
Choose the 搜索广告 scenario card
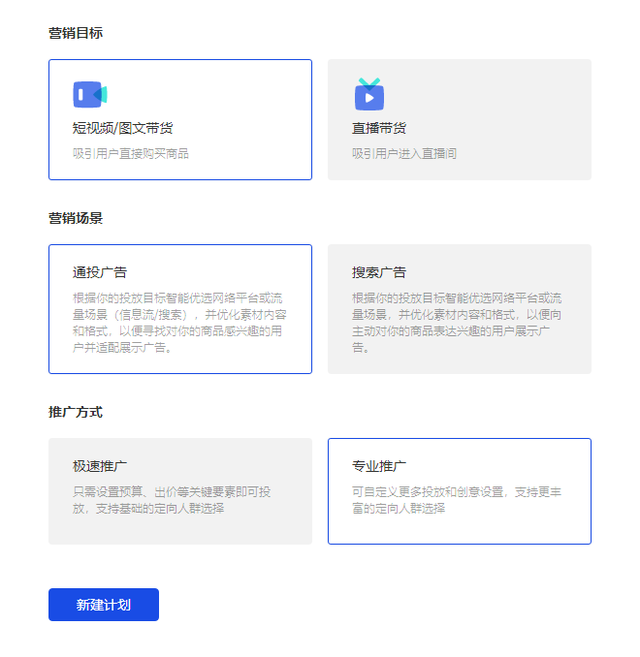click(x=459, y=309)
